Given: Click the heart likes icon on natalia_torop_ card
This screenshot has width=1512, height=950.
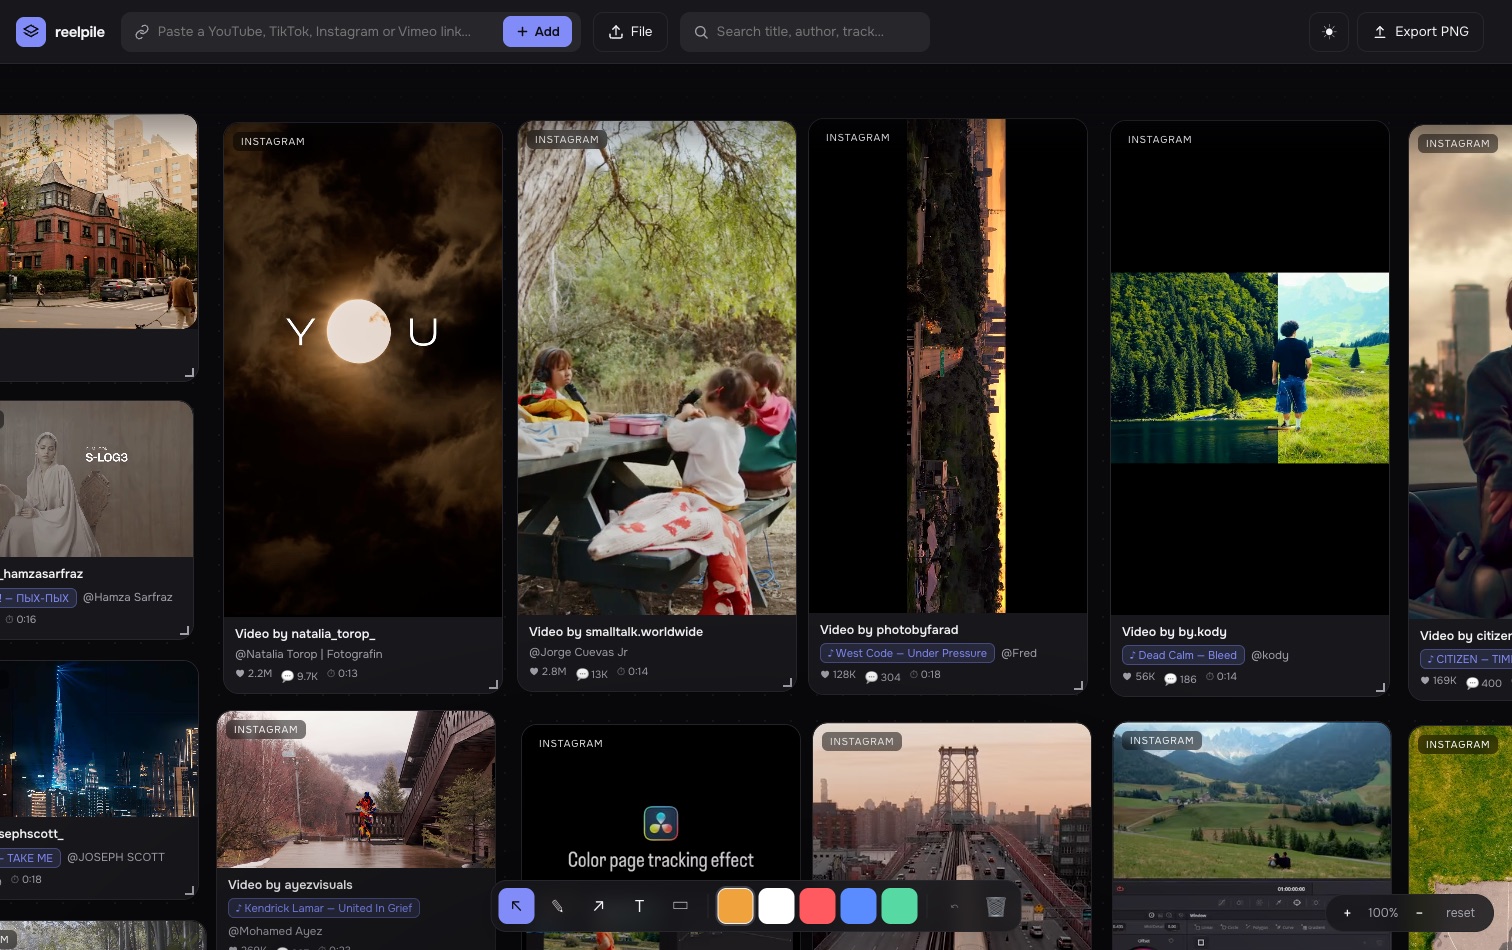Looking at the screenshot, I should click(240, 673).
